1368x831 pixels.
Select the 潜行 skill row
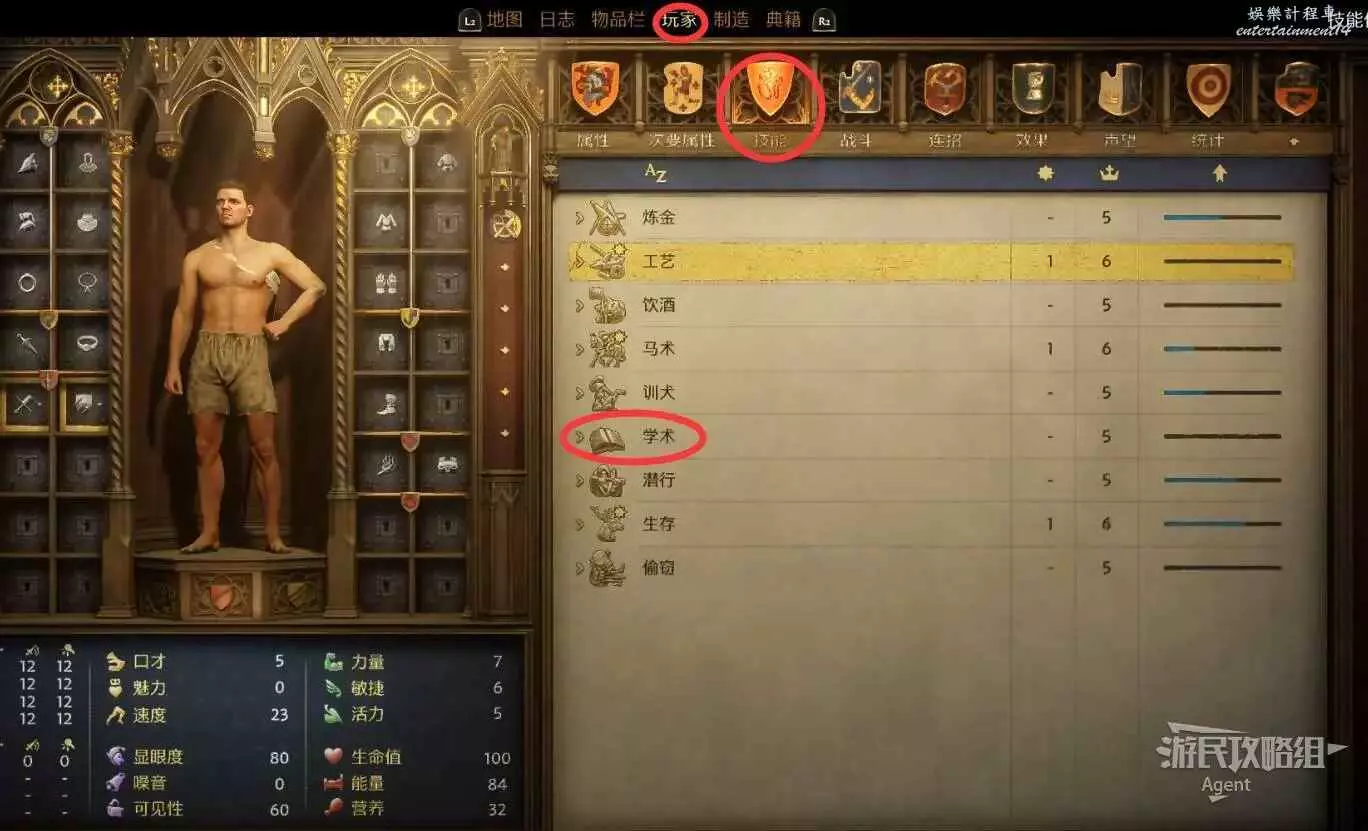click(930, 480)
